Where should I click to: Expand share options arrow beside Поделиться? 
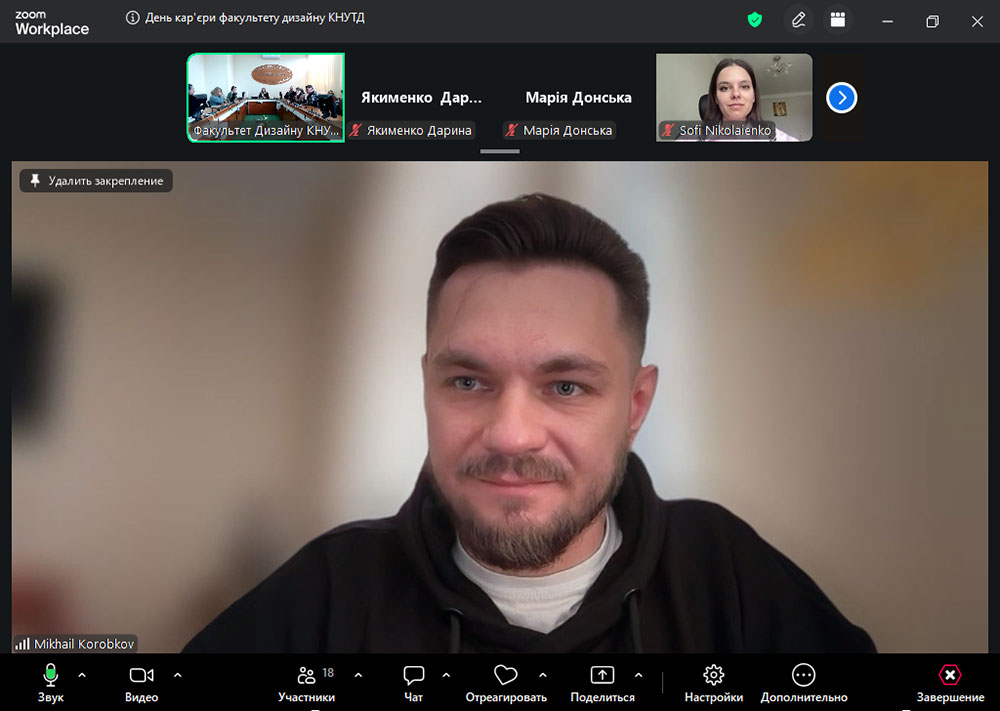tap(638, 675)
